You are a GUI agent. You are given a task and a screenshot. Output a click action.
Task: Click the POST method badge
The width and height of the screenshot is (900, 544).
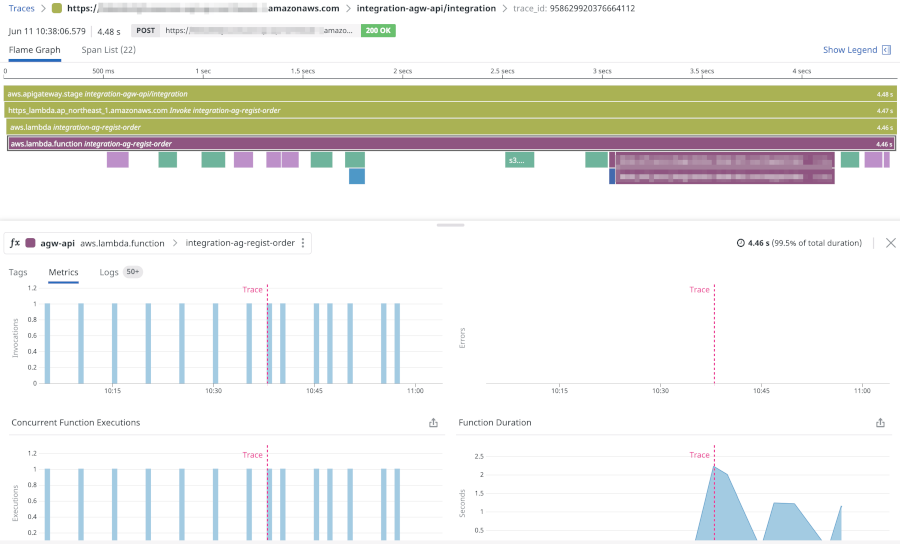pos(145,30)
